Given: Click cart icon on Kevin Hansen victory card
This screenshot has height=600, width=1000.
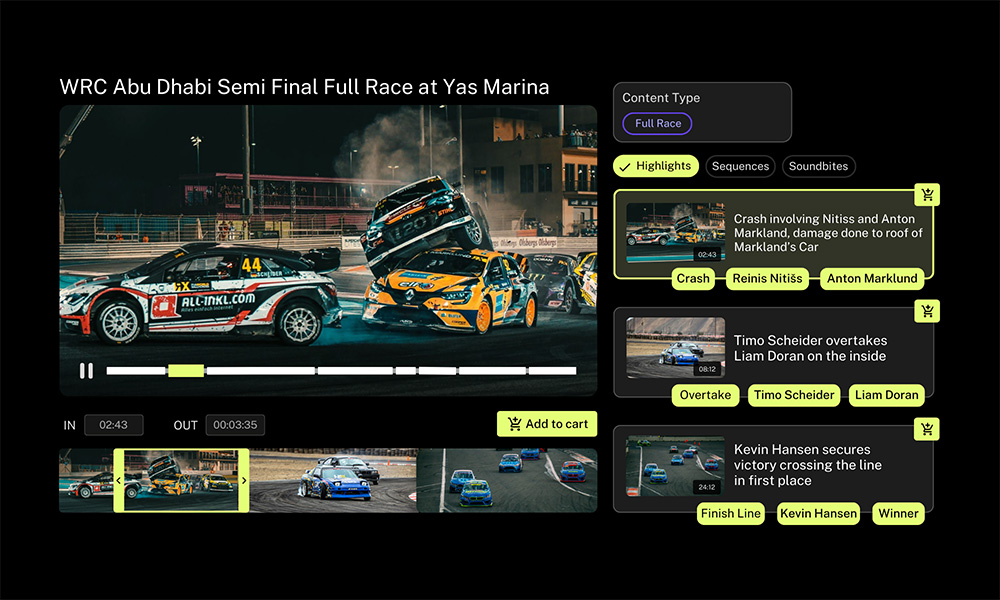Looking at the screenshot, I should point(928,429).
